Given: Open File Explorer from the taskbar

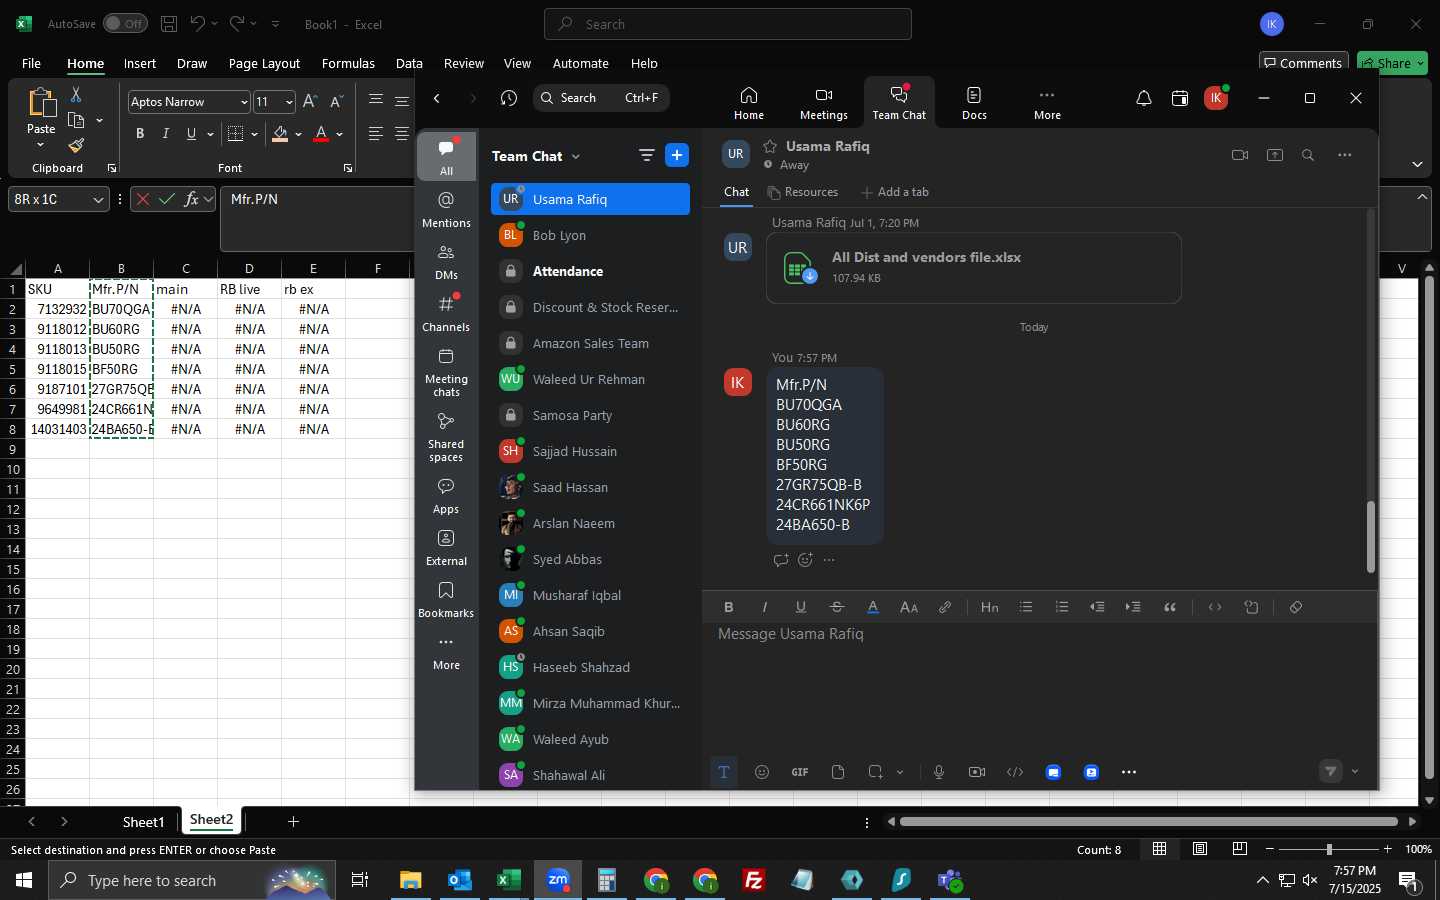Looking at the screenshot, I should point(411,880).
